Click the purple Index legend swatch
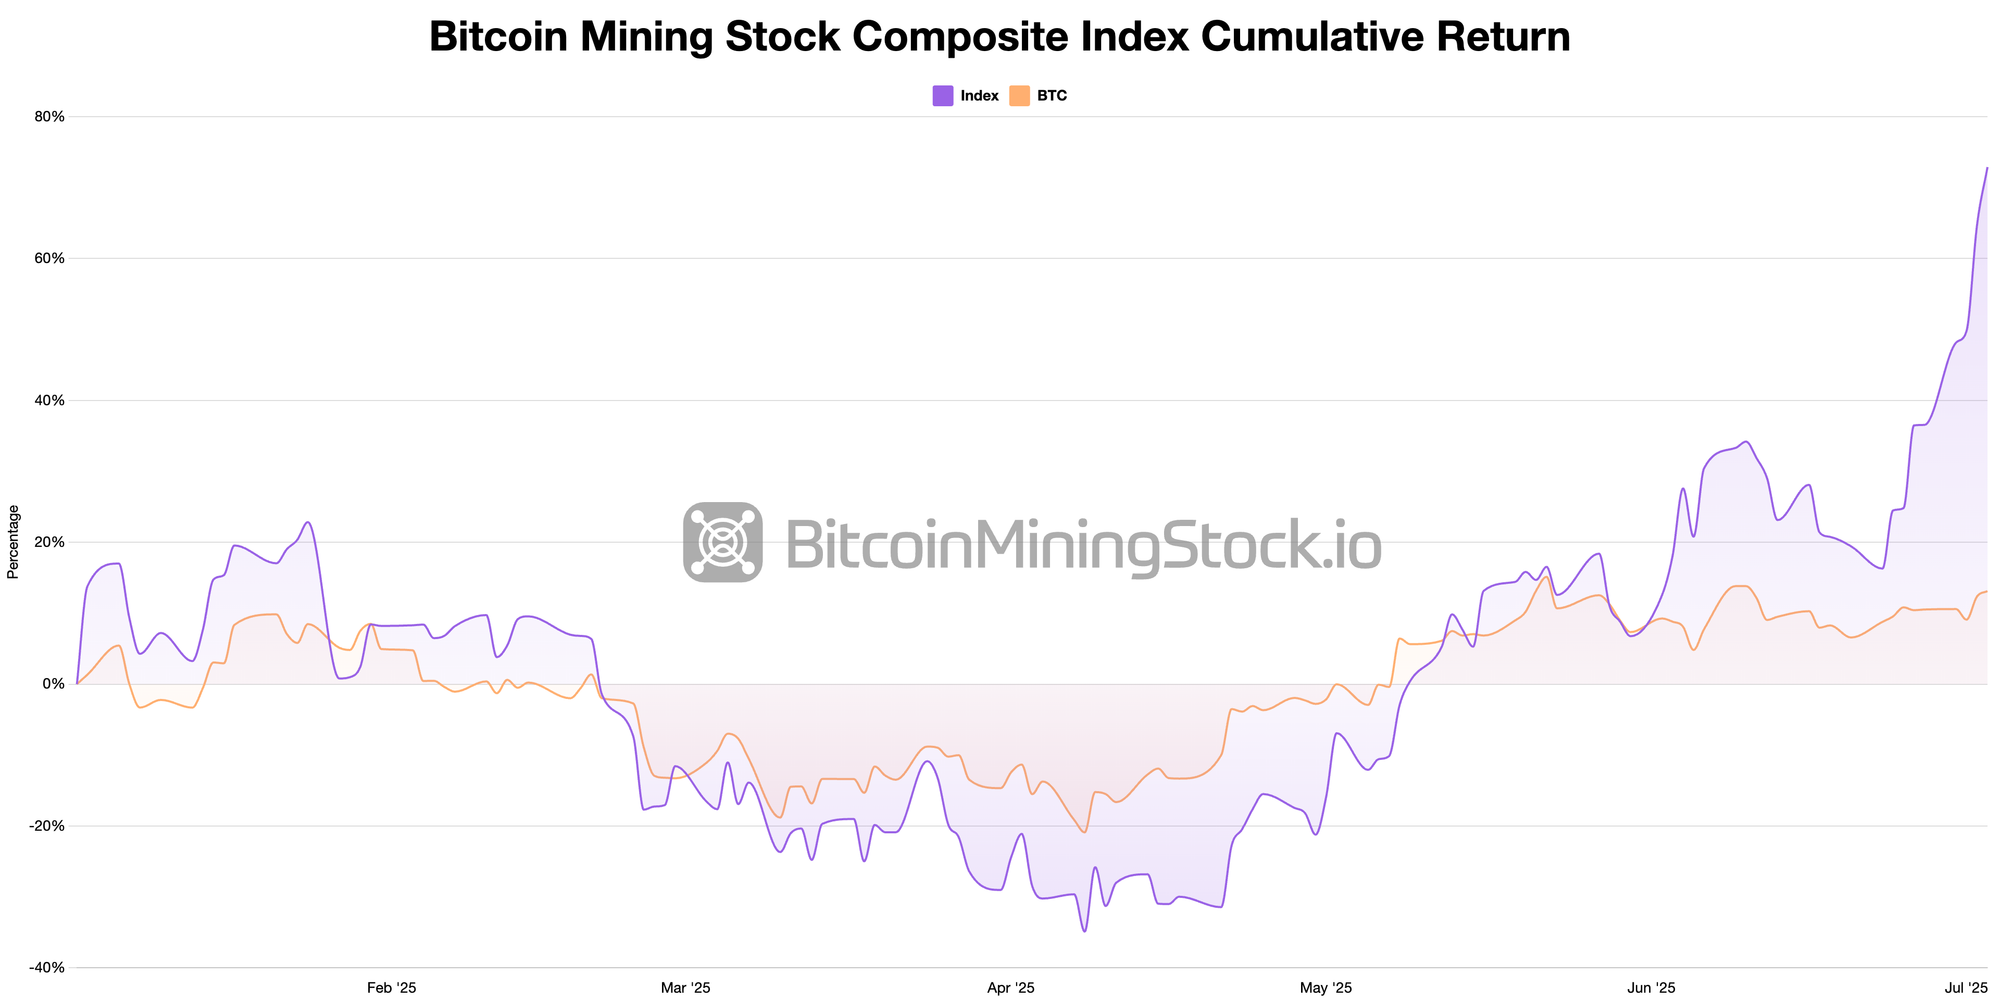 942,96
